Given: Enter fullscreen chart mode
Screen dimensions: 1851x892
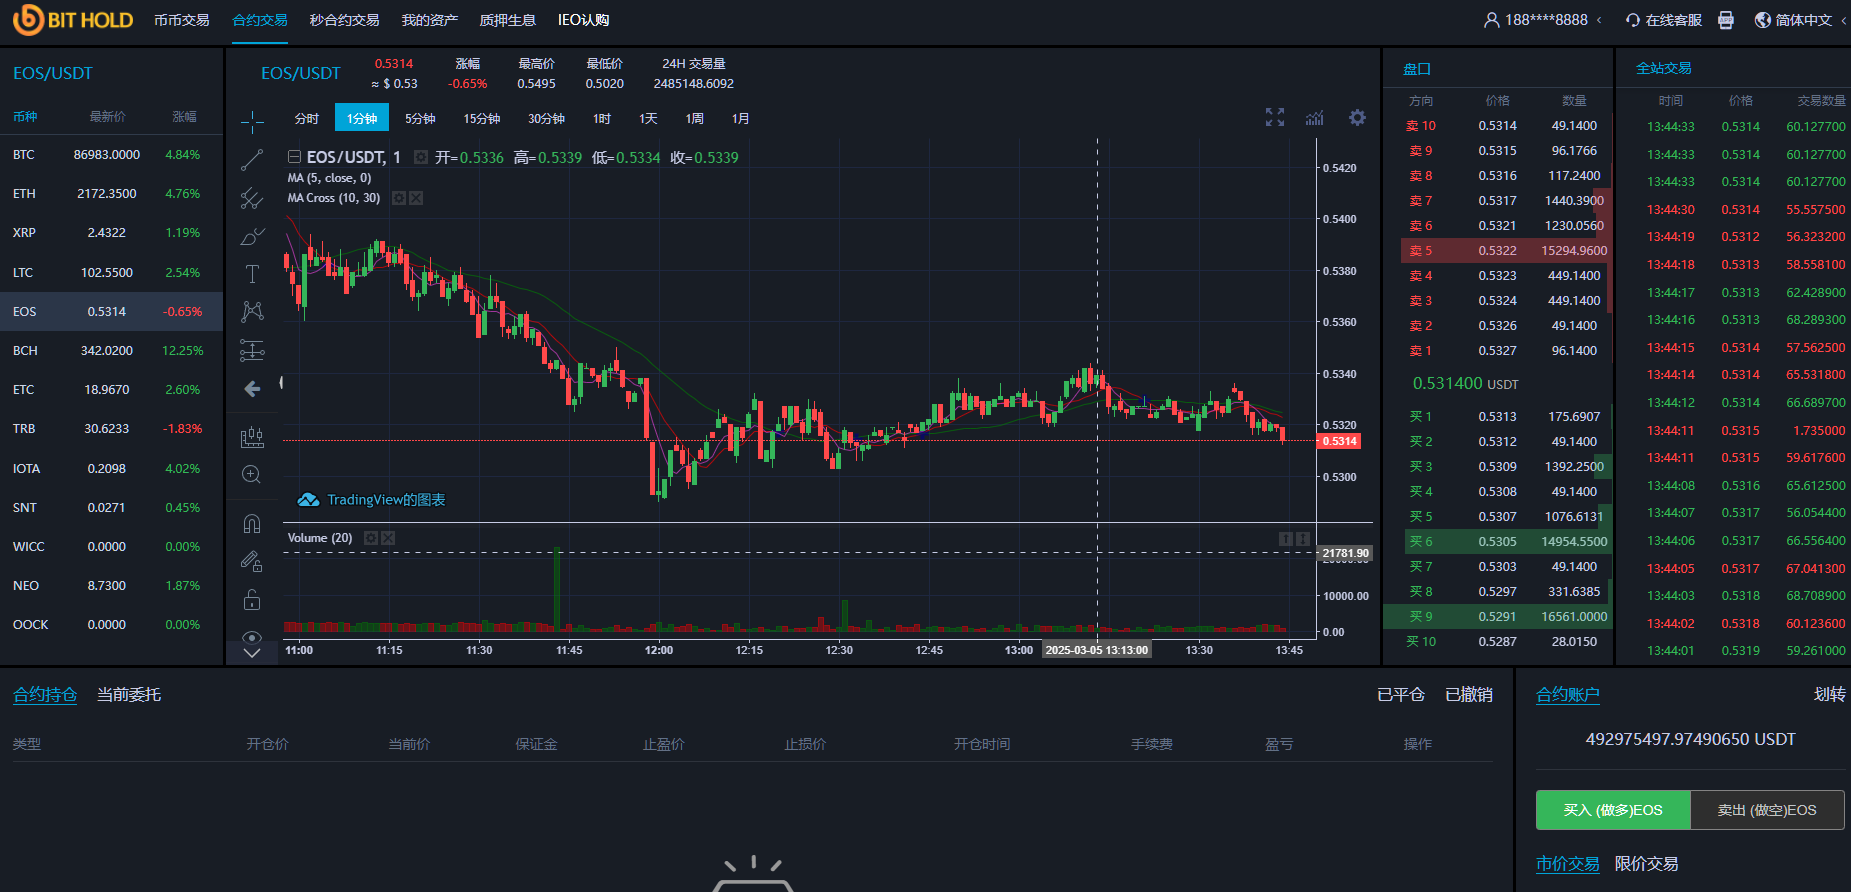Looking at the screenshot, I should 1275,118.
